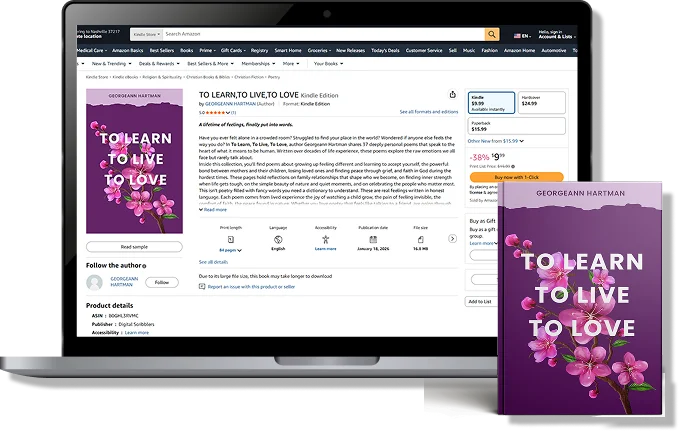This screenshot has height=431, width=679.
Task: Click the Religion & Spirituality breadcrumb
Action: [162, 77]
